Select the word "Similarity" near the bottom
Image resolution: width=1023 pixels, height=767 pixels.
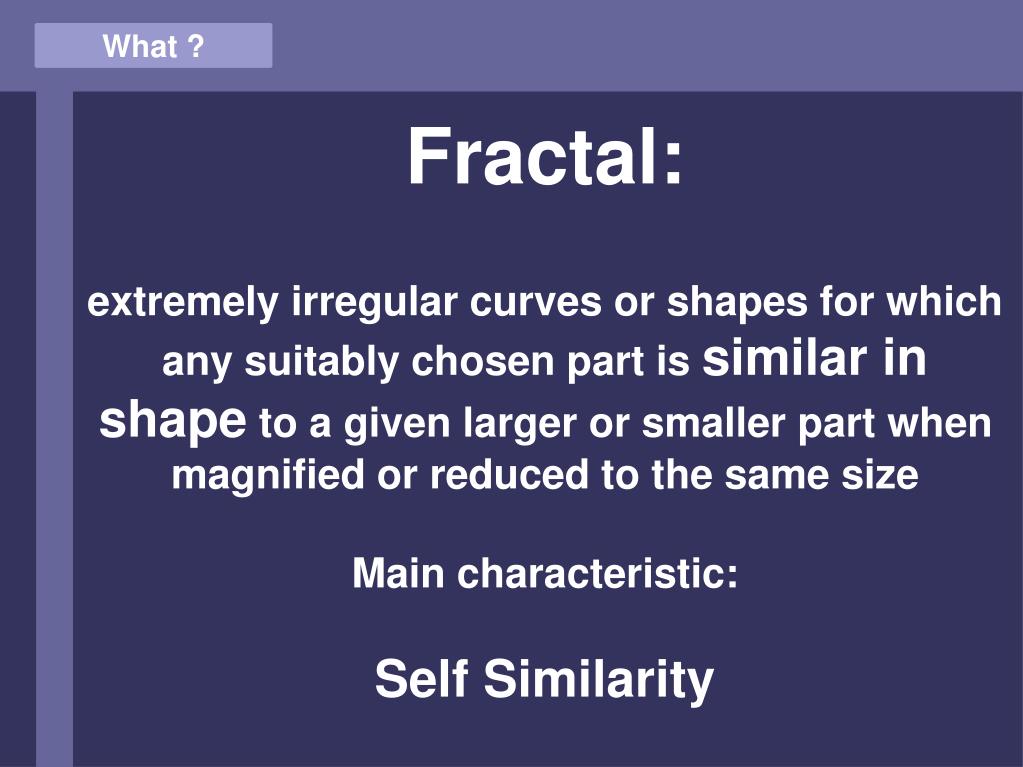(598, 681)
